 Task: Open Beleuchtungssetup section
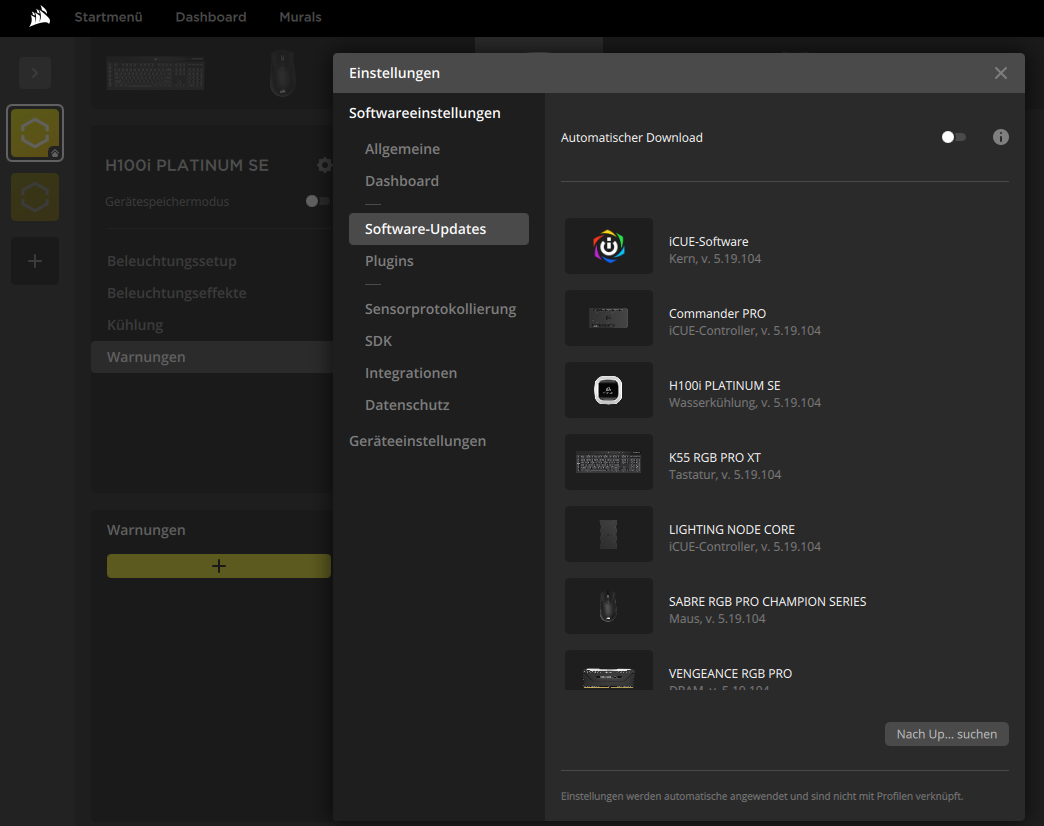(172, 261)
